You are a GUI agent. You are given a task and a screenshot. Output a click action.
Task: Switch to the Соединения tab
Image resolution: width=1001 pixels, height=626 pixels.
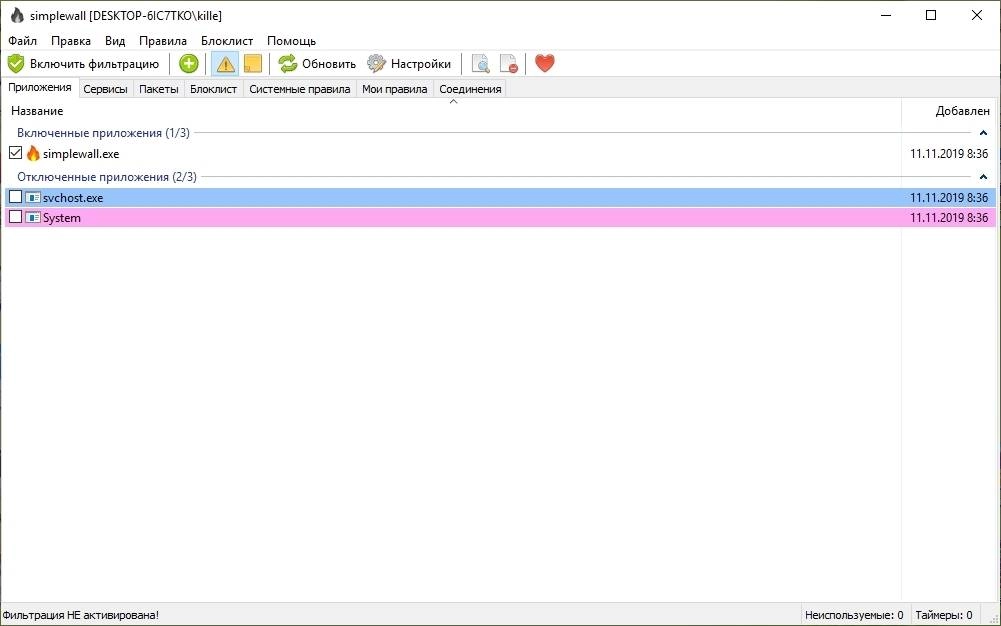[x=470, y=89]
